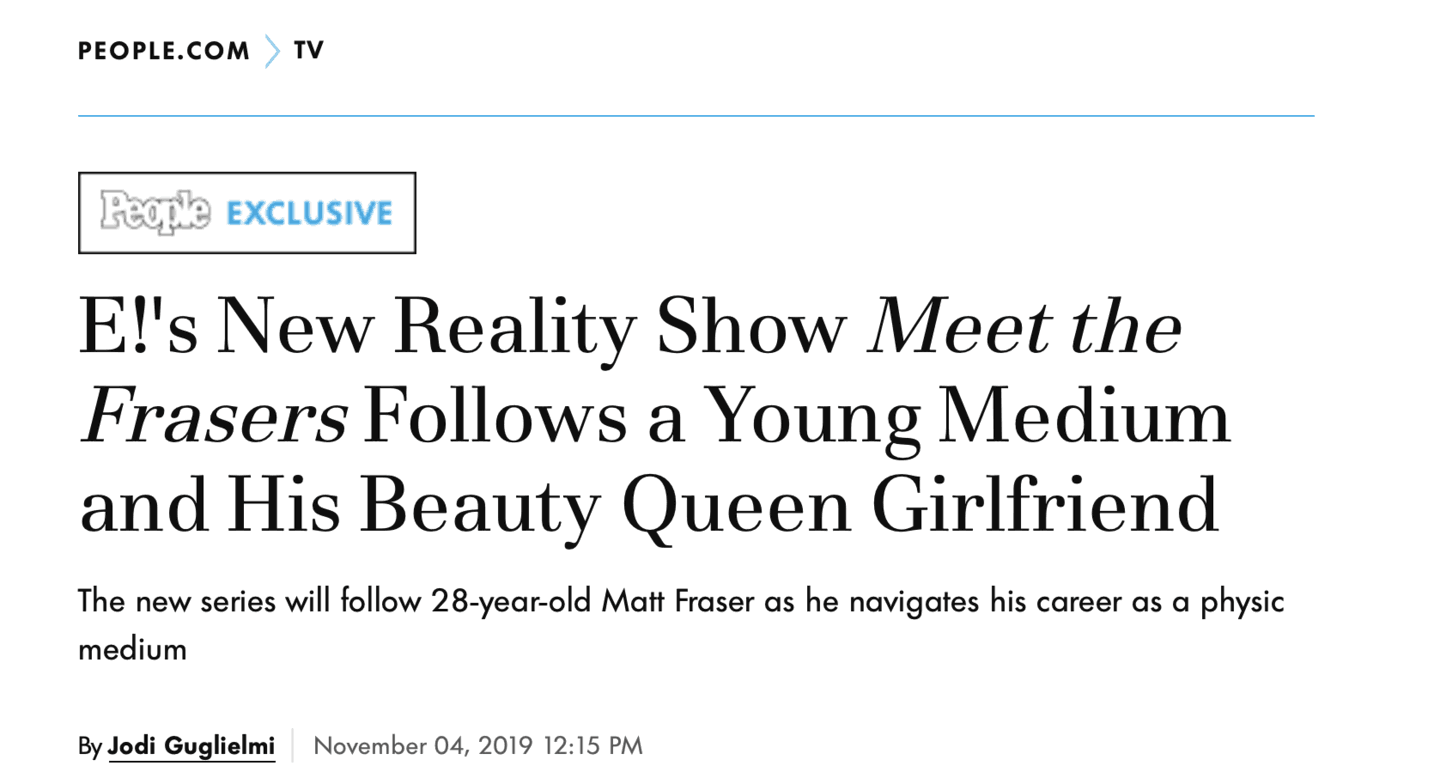Viewport: 1440px width, 772px height.
Task: Click the blue breadcrumb chevron arrow
Action: [x=272, y=51]
